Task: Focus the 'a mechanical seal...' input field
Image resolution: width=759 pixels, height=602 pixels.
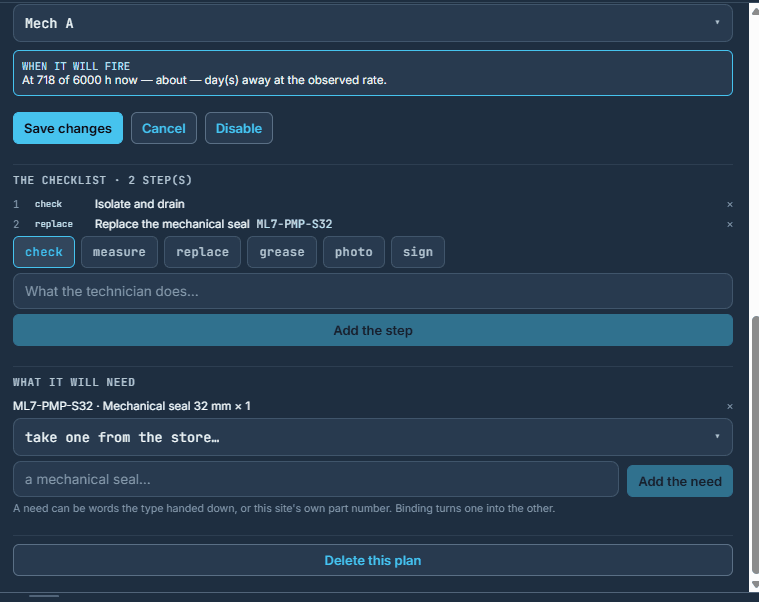Action: 316,479
